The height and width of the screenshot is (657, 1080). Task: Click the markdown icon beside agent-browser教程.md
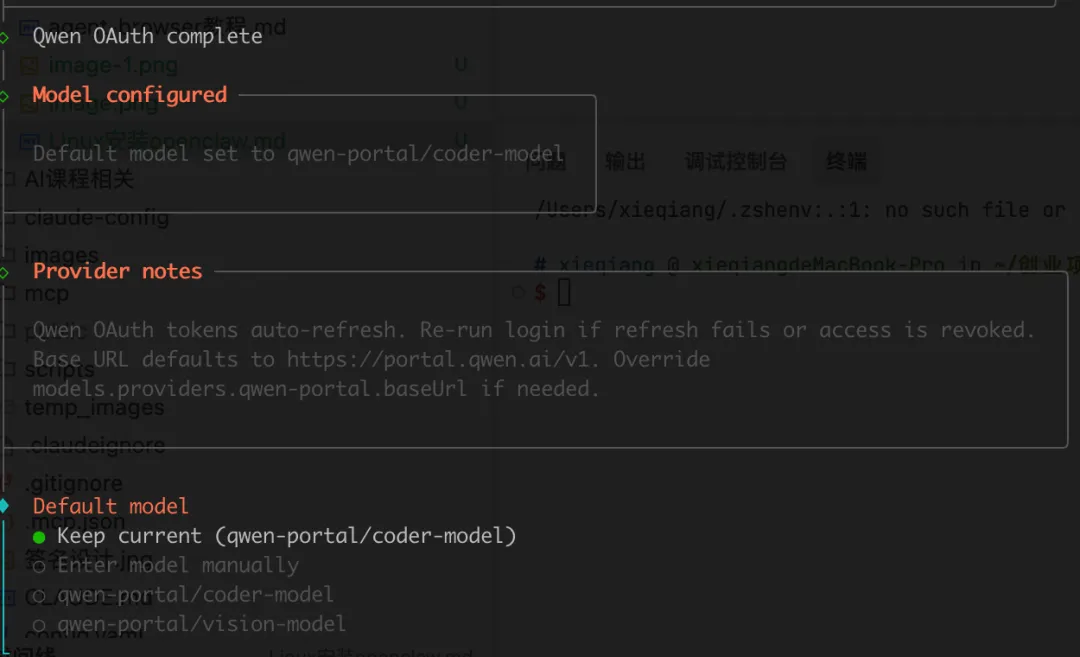[28, 28]
